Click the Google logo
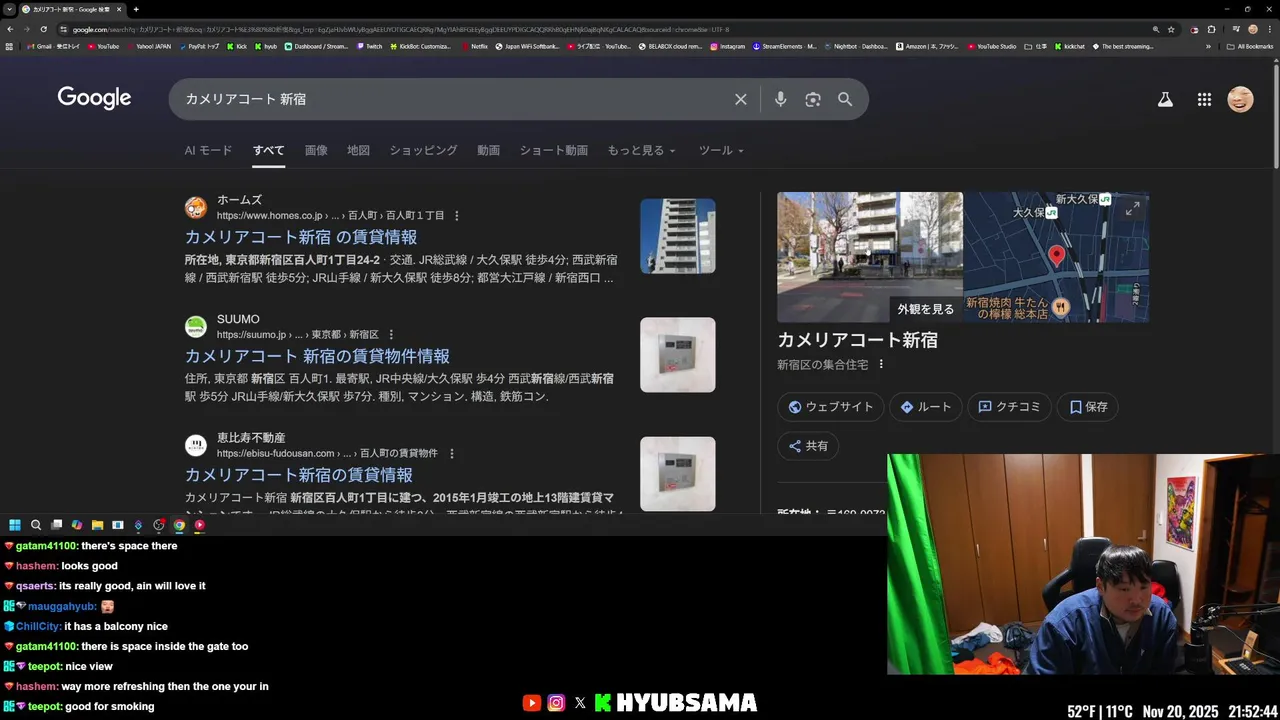 click(94, 98)
